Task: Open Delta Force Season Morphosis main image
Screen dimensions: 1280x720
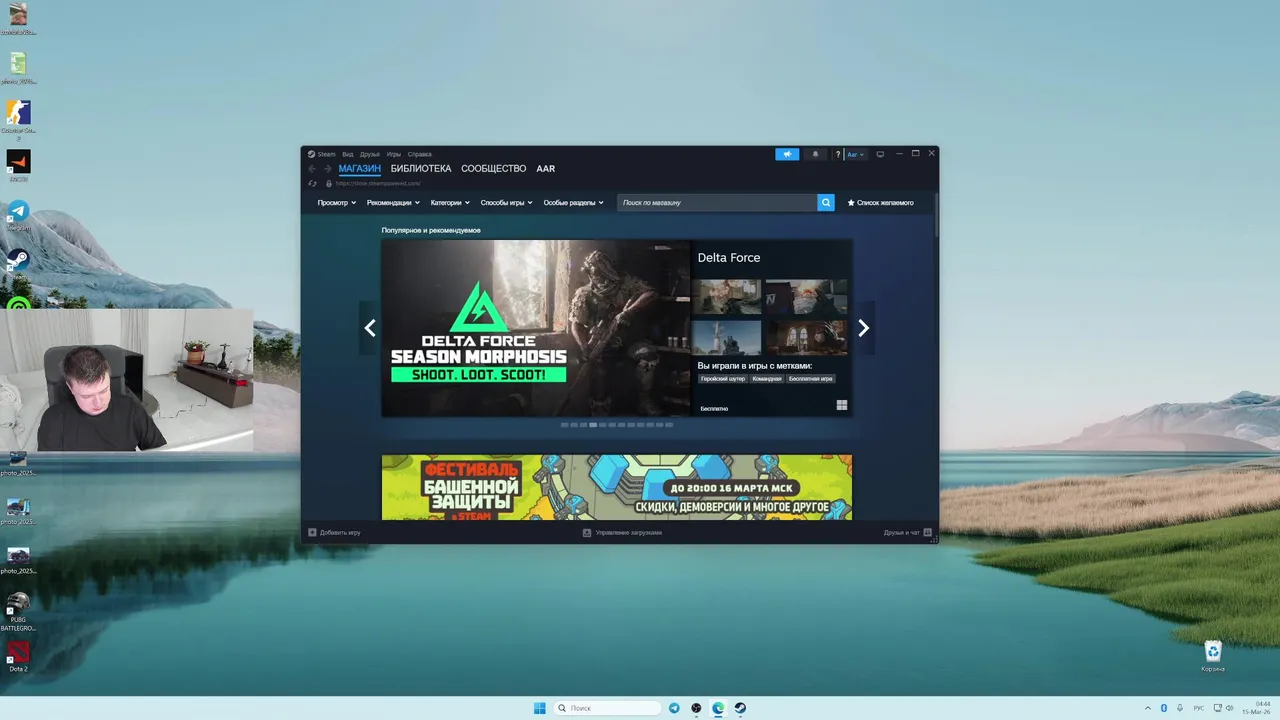Action: coord(536,328)
